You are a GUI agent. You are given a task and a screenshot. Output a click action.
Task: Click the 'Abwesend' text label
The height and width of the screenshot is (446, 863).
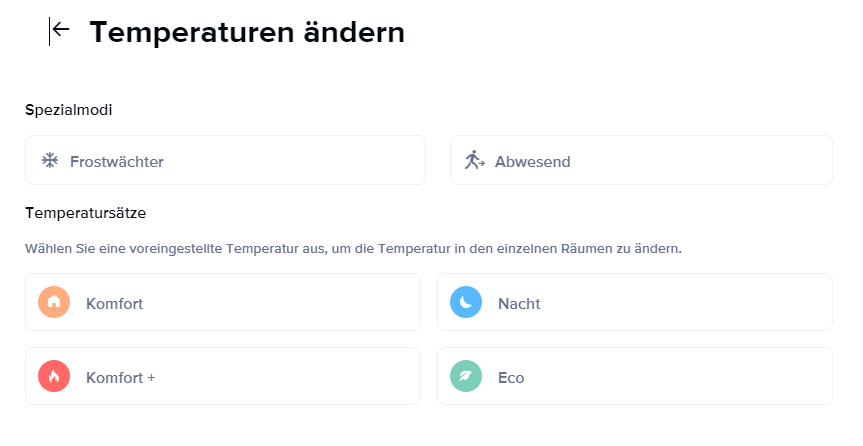click(x=532, y=162)
